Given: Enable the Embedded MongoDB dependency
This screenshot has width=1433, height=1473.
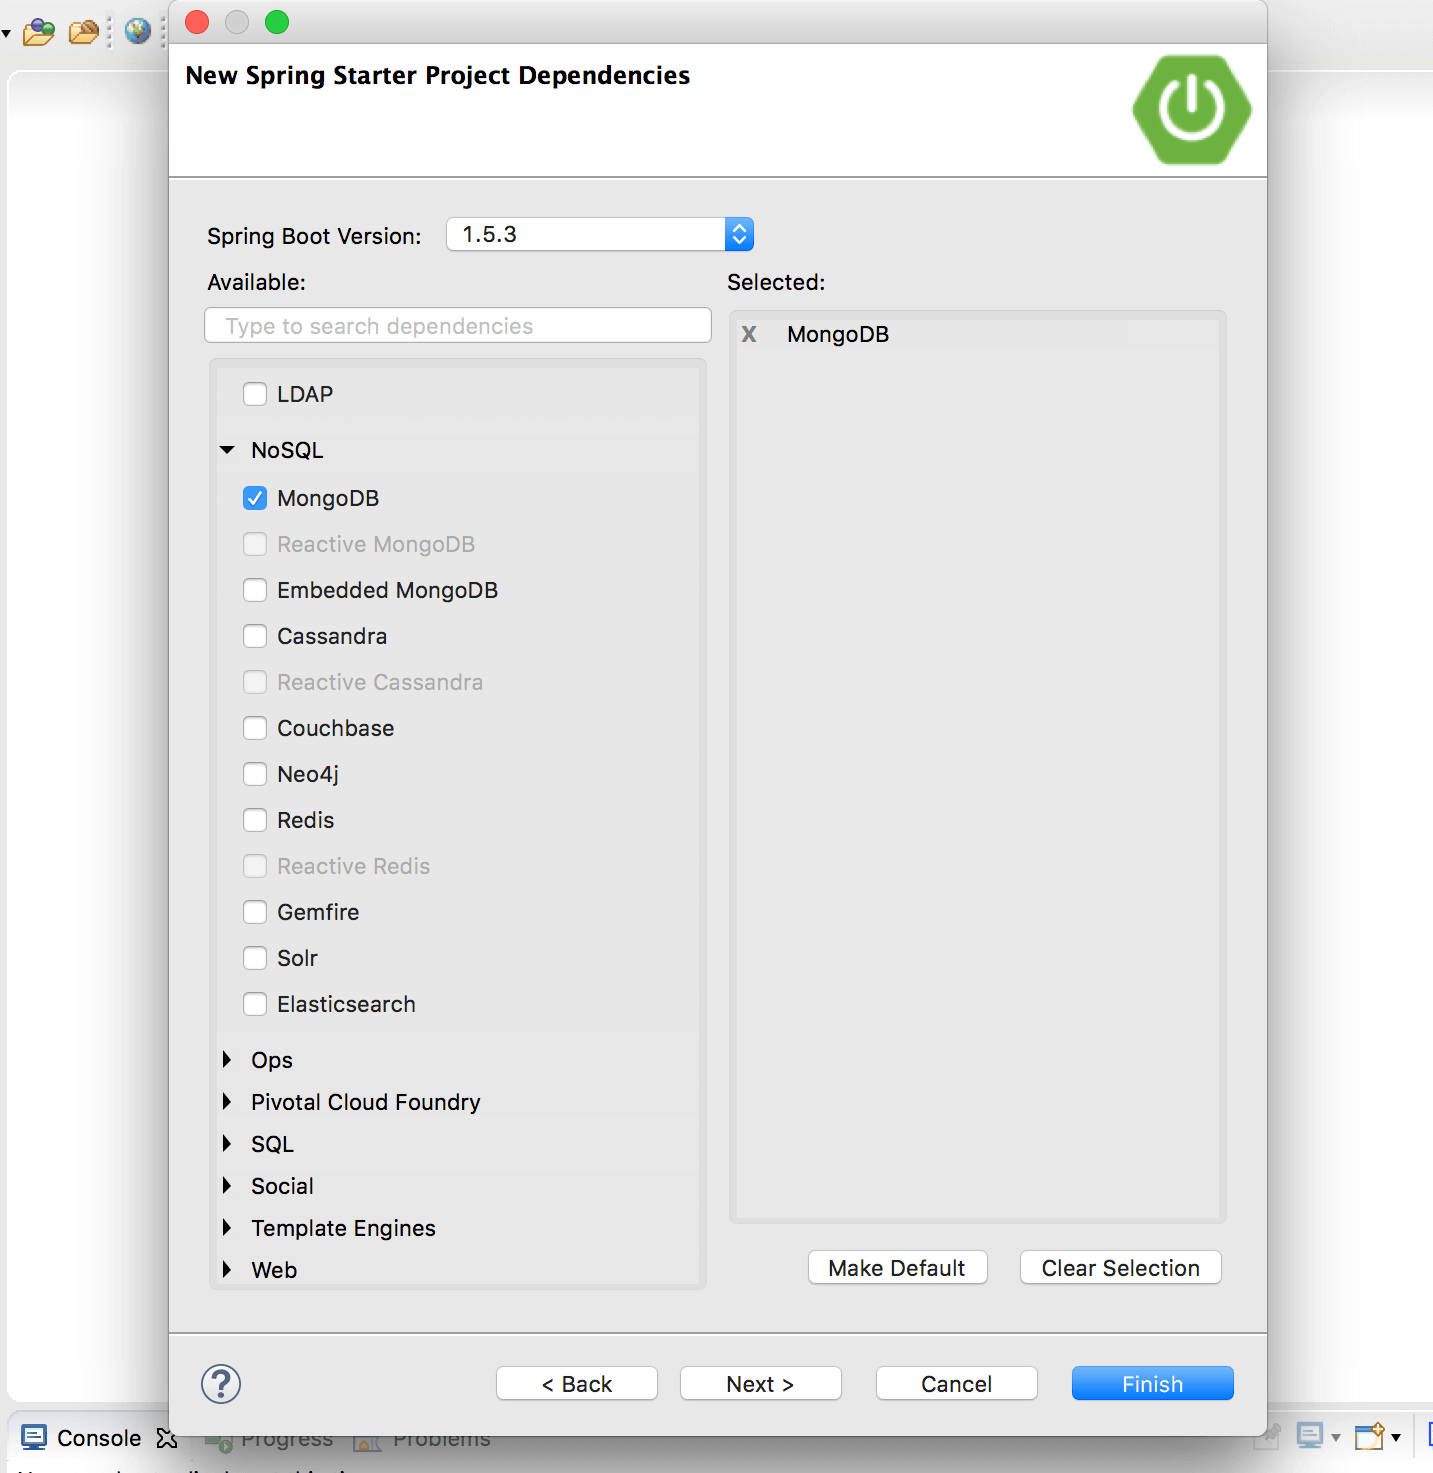Looking at the screenshot, I should click(255, 590).
